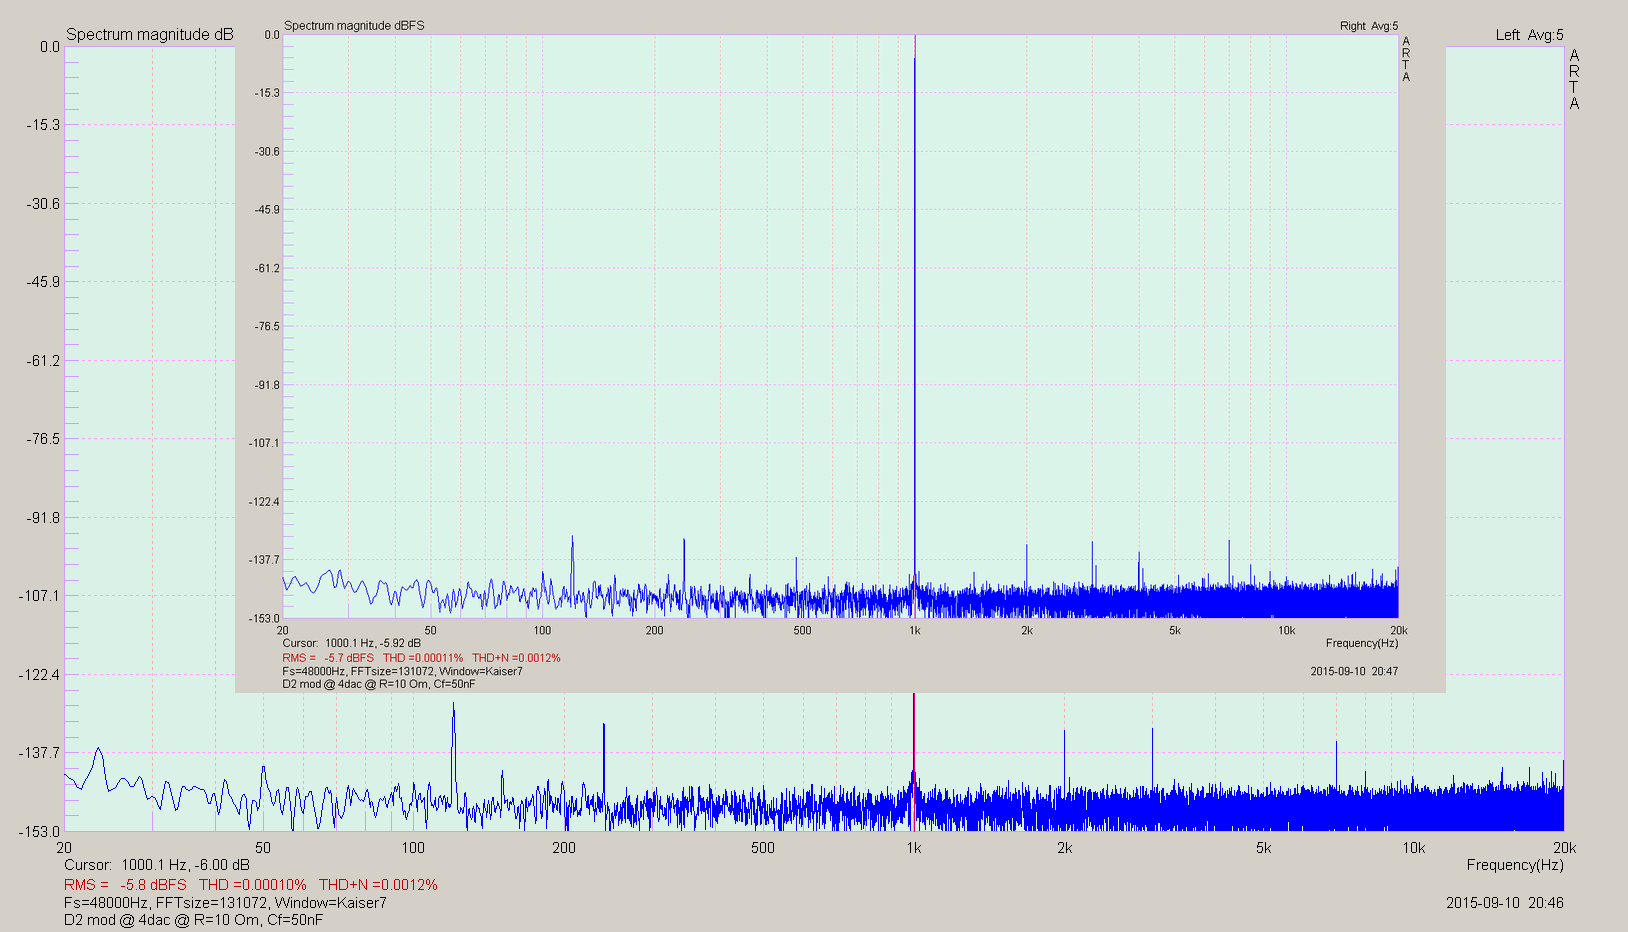Image resolution: width=1628 pixels, height=932 pixels.
Task: Click the '0.0' y-axis label of Left plot
Action: click(x=50, y=47)
